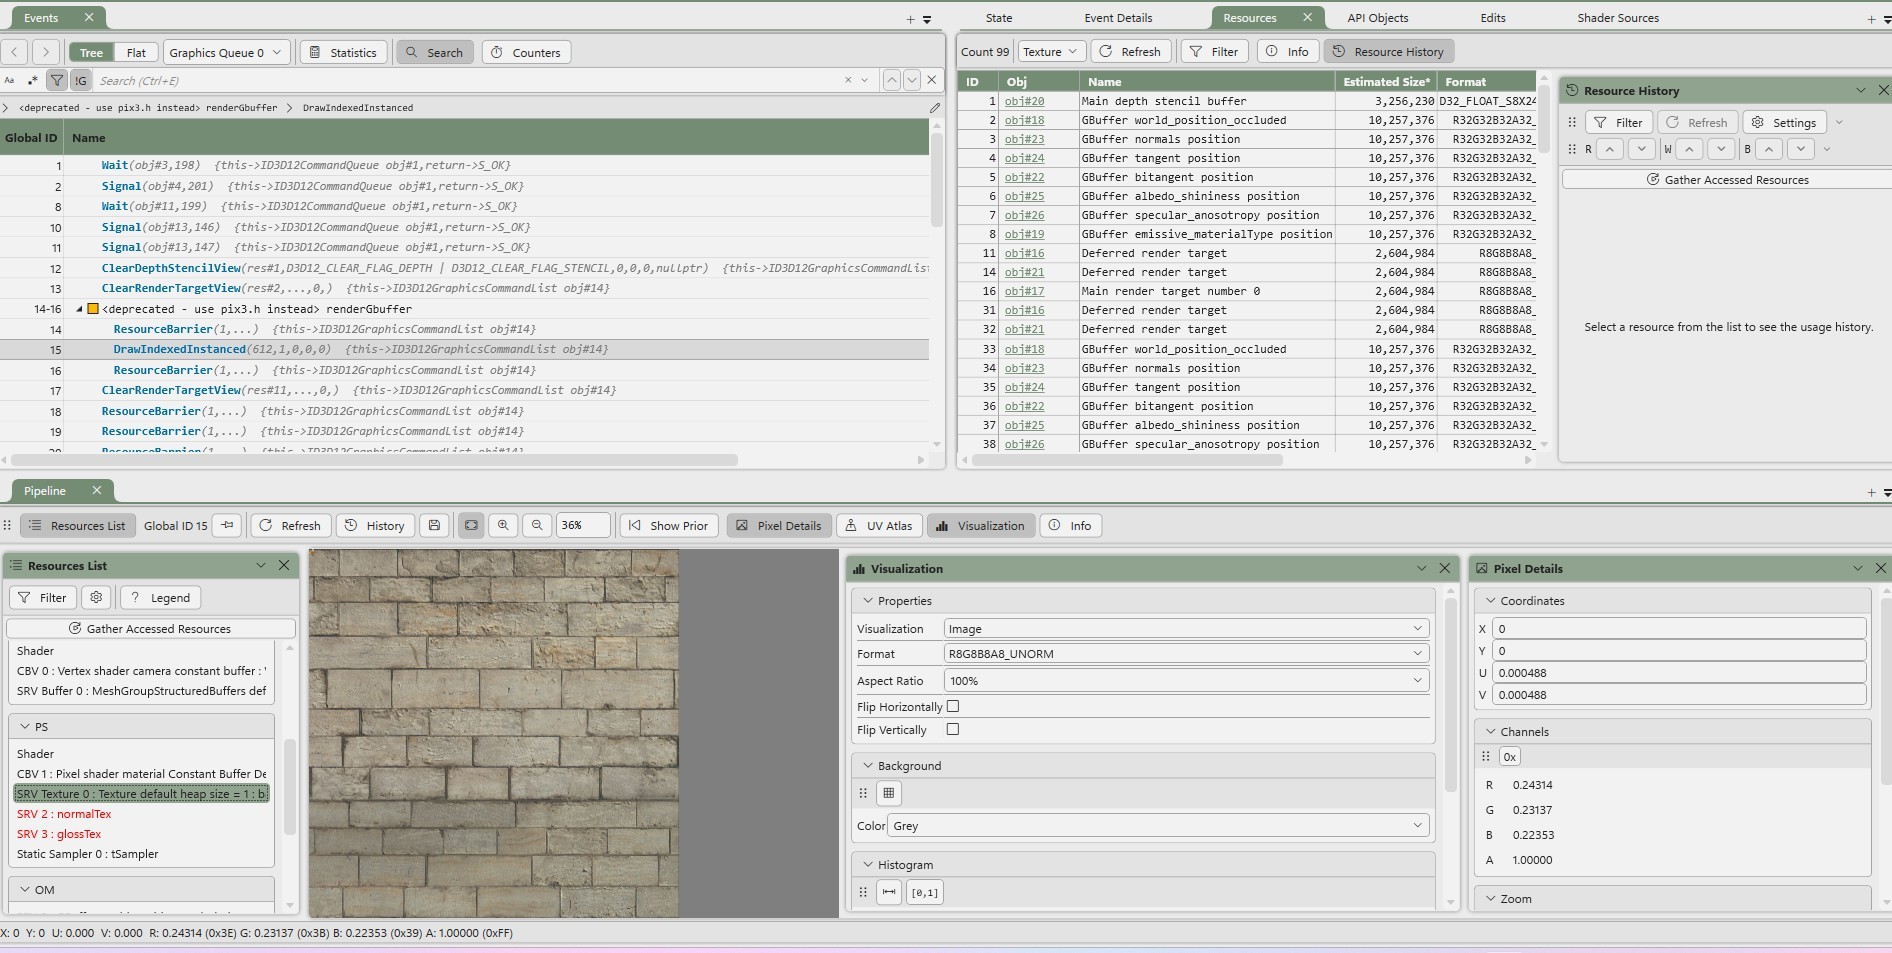Click the settings gear in Resources List
The height and width of the screenshot is (953, 1892).
coord(96,598)
